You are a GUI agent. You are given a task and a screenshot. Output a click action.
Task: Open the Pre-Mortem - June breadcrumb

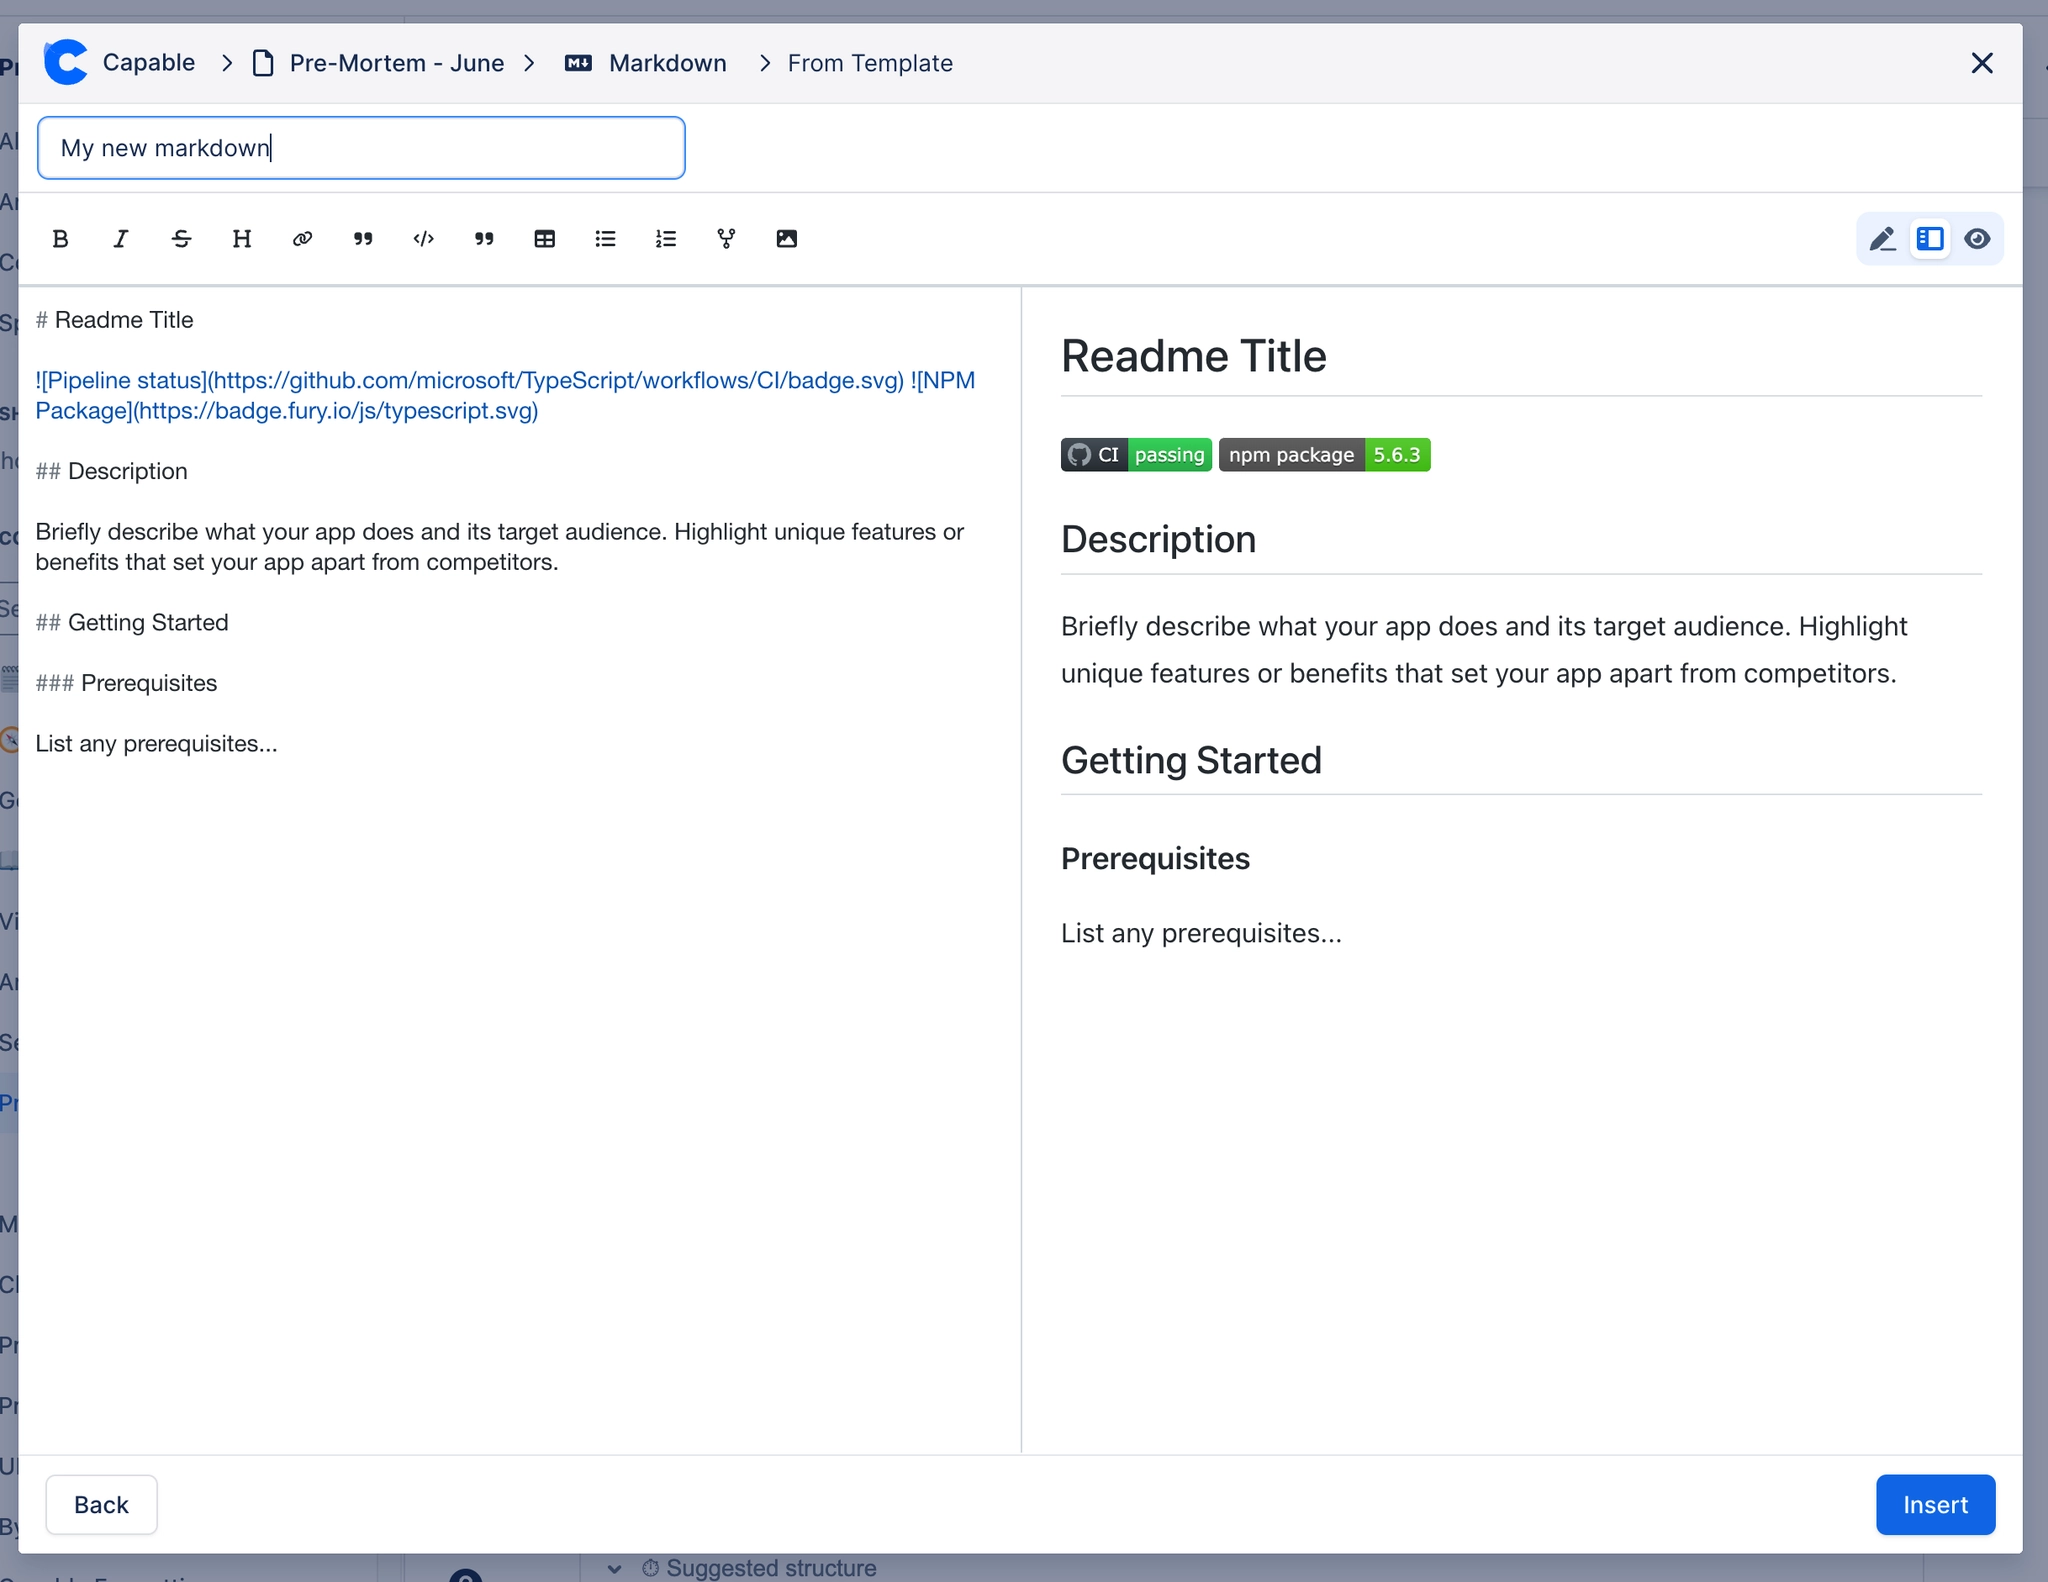[x=396, y=62]
